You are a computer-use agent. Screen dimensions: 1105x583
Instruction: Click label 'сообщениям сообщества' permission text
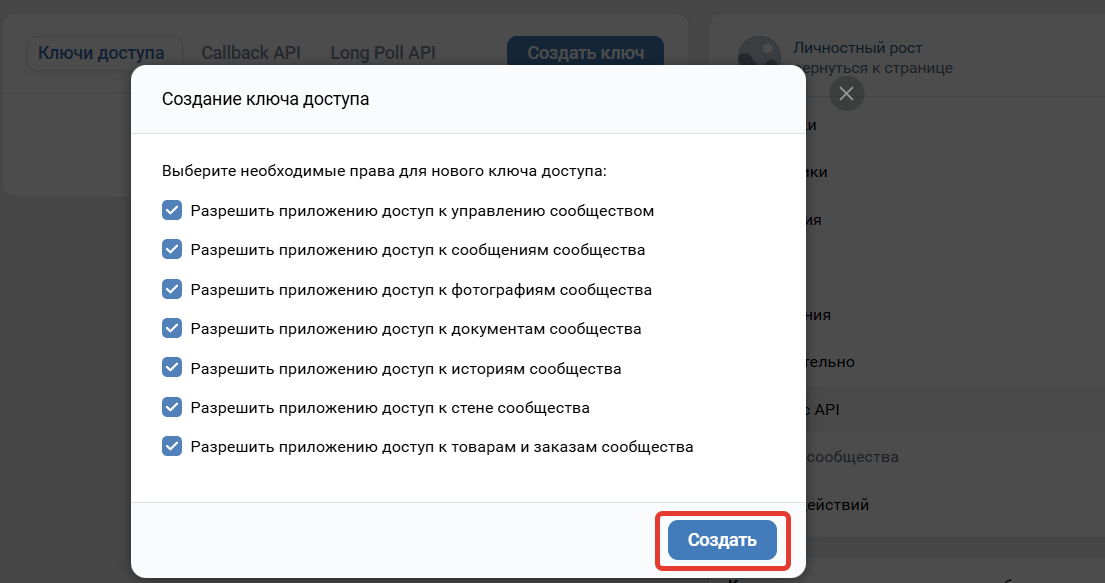548,250
